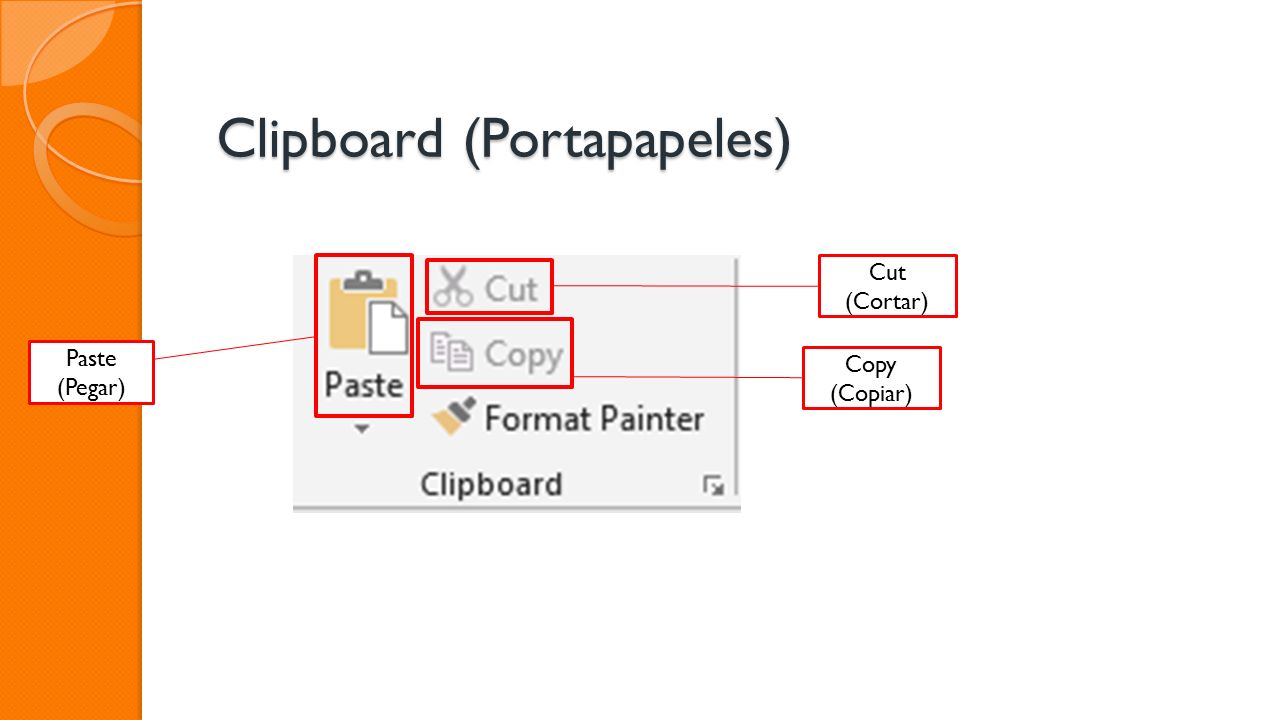Open the Clipboard dialog launcher arrow
1280x720 pixels.
(x=713, y=485)
